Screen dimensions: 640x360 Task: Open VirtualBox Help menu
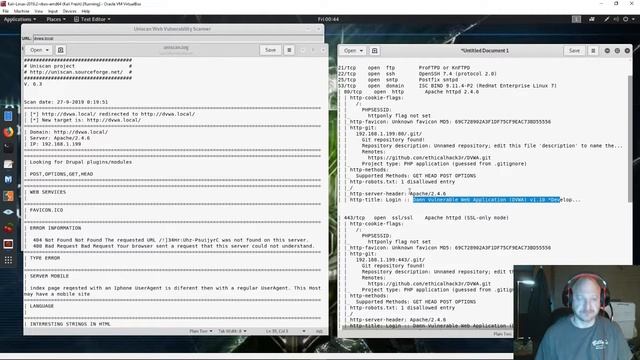[86, 11]
